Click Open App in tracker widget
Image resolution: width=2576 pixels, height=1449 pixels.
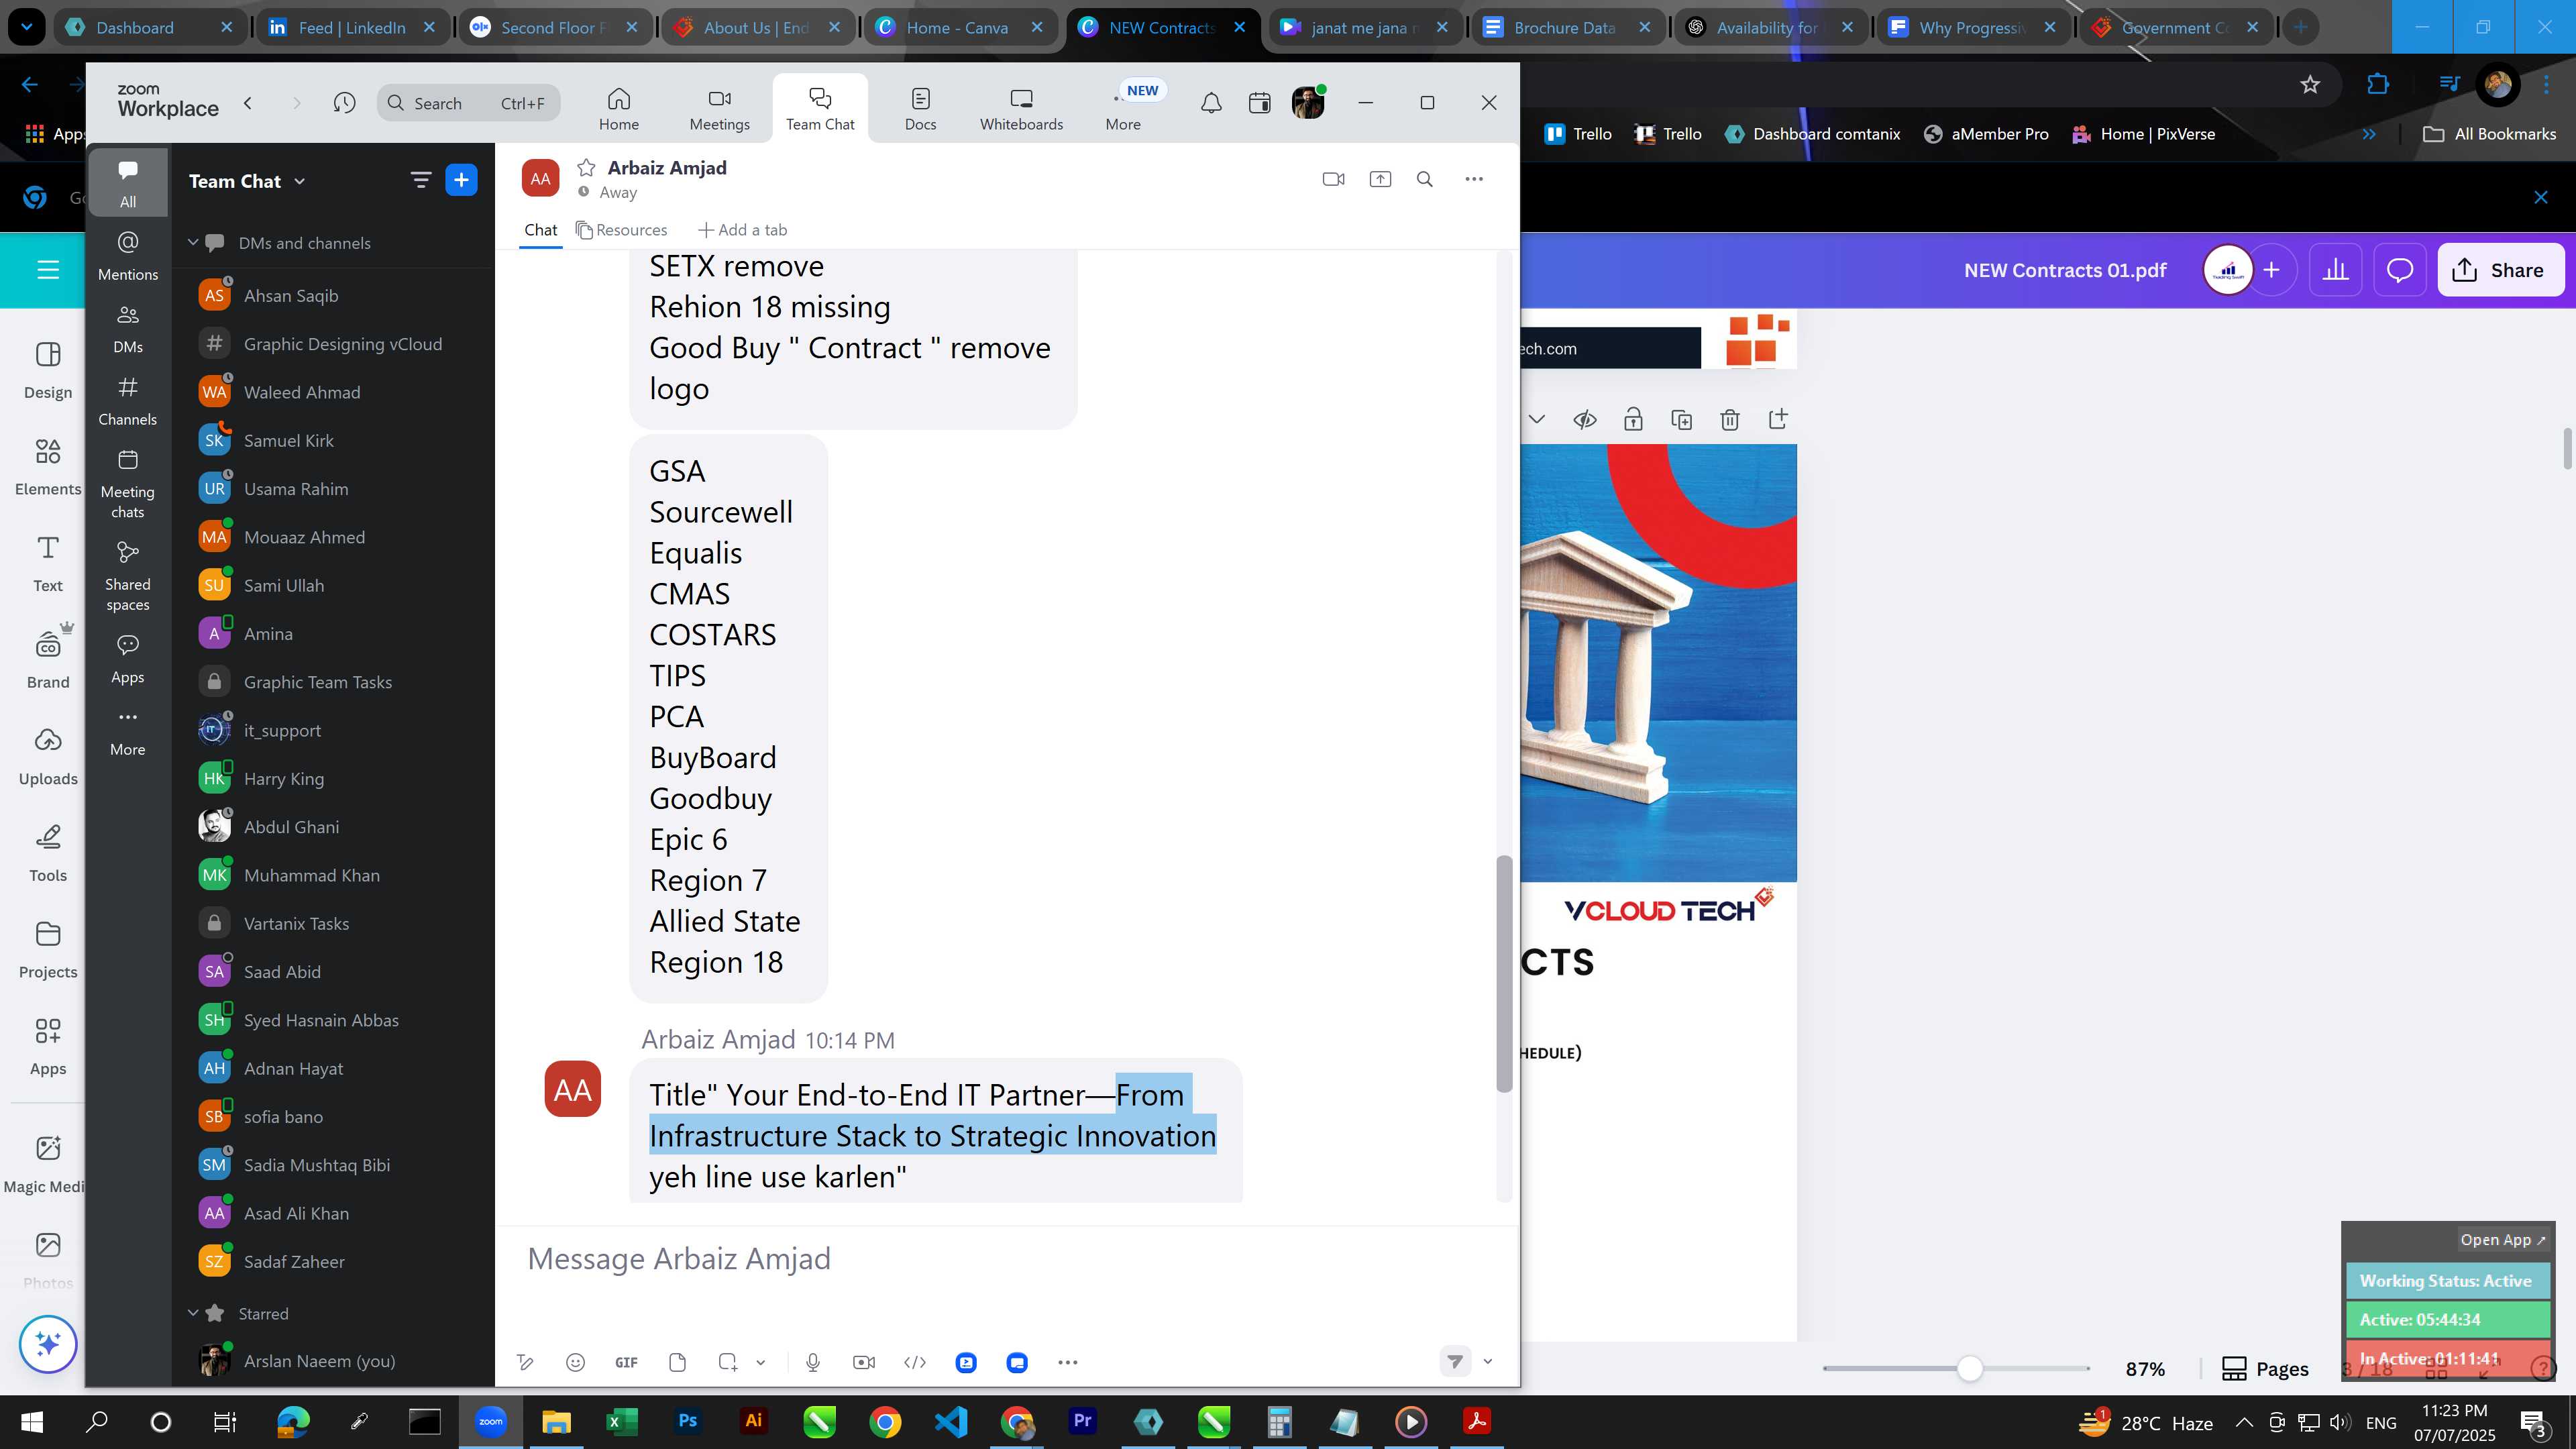(x=2502, y=1239)
